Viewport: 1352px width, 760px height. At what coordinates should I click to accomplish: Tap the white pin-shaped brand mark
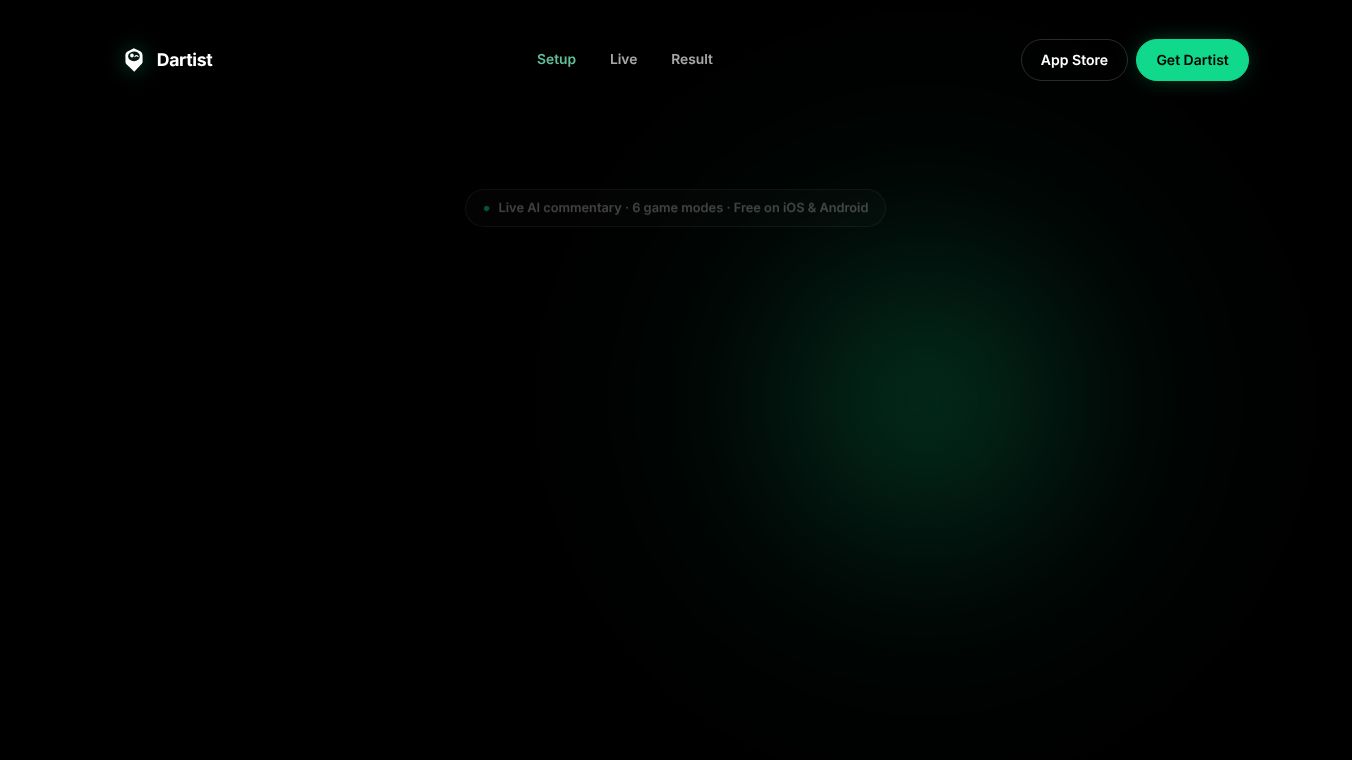pos(134,60)
